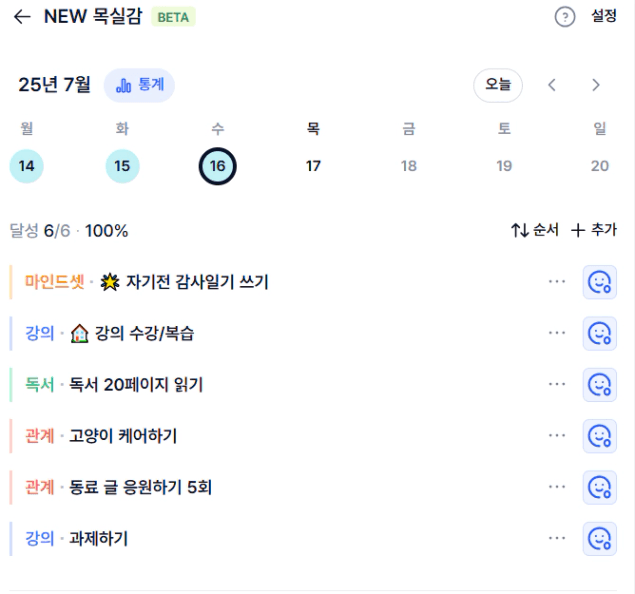Image resolution: width=635 pixels, height=594 pixels.
Task: Open the 통계 statistics chart button
Action: (139, 85)
